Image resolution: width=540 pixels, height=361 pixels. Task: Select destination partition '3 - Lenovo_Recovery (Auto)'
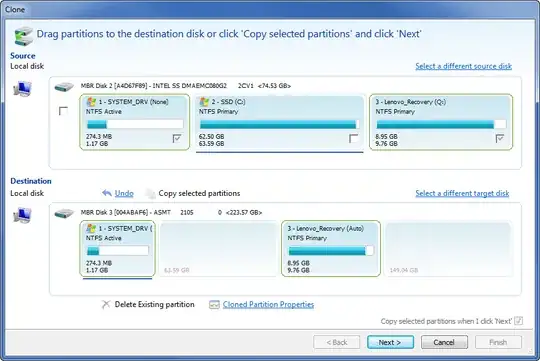click(331, 248)
